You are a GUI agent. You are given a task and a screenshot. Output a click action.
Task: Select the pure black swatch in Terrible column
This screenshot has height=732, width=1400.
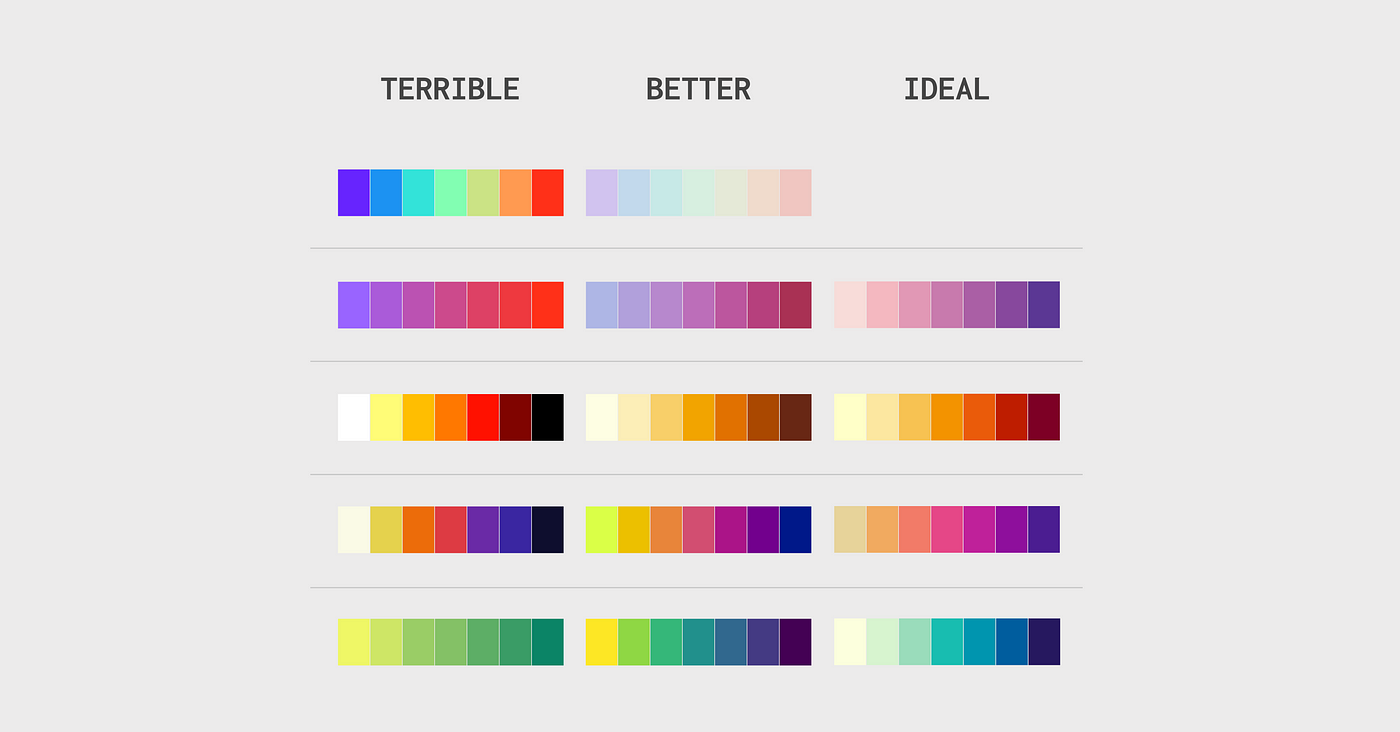[548, 417]
